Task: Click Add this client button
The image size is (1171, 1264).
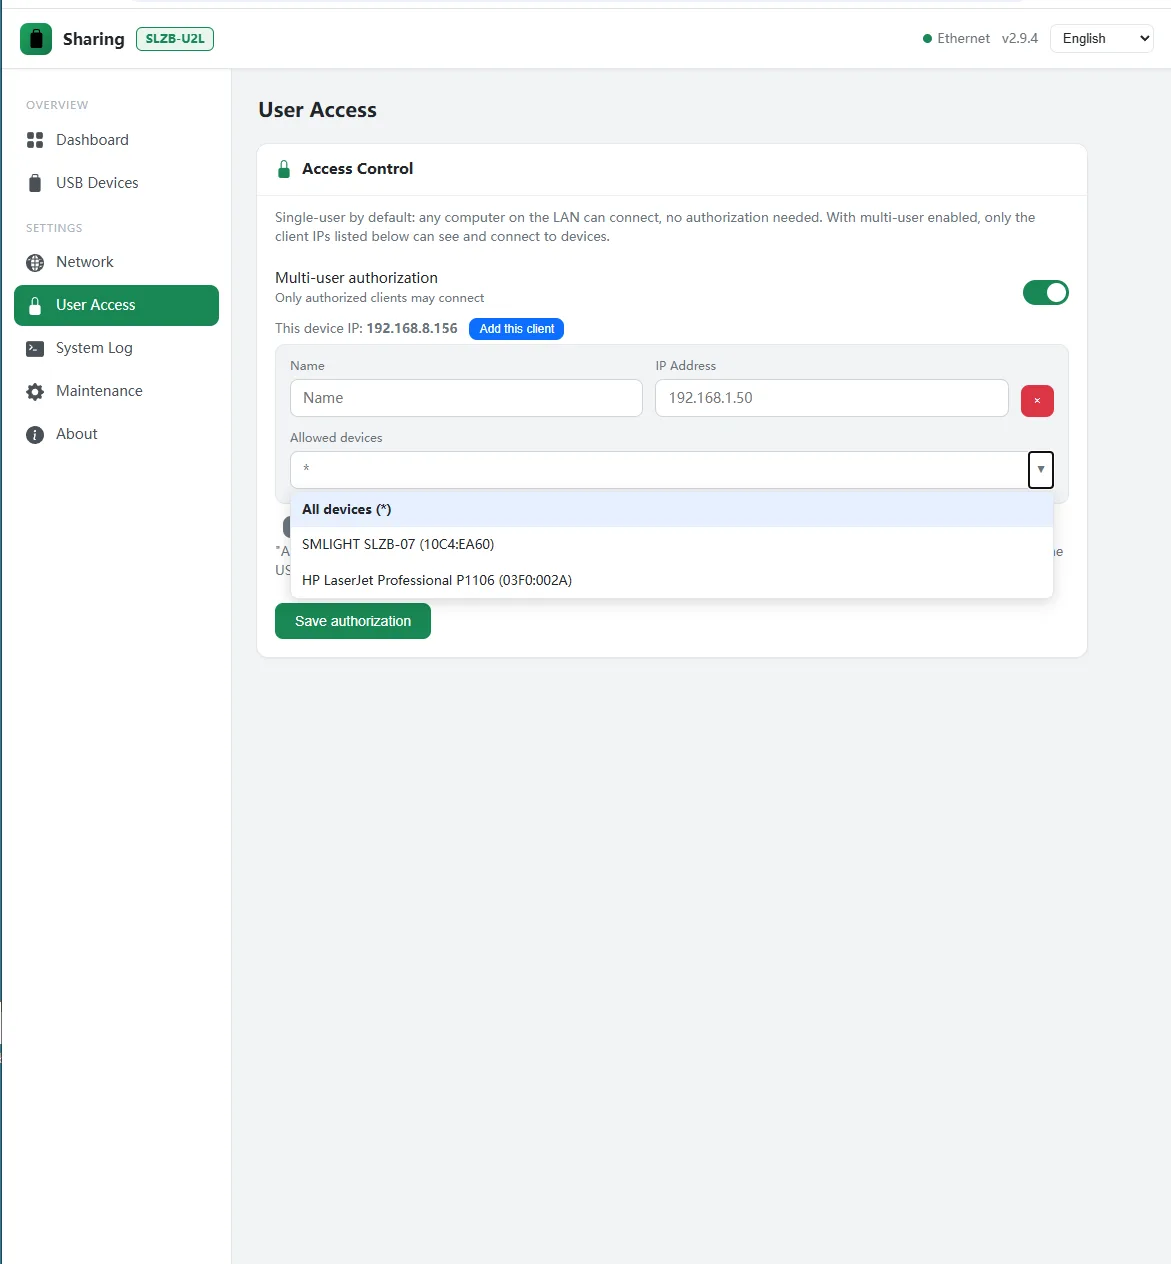Action: (516, 329)
